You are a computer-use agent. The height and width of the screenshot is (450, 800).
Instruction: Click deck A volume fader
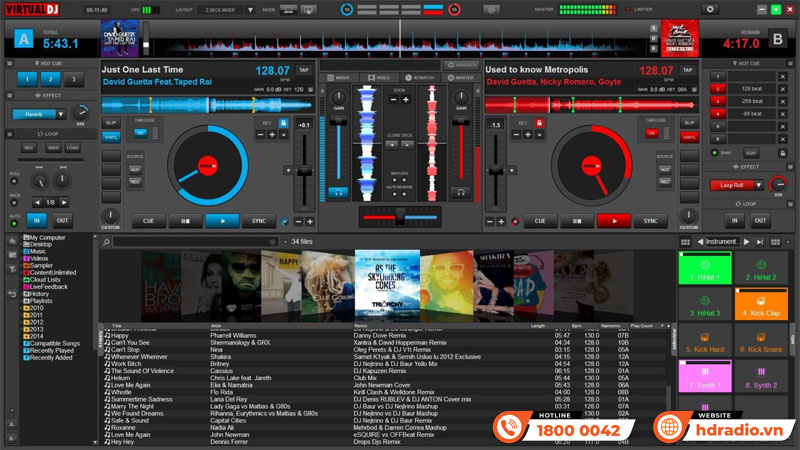[338, 122]
